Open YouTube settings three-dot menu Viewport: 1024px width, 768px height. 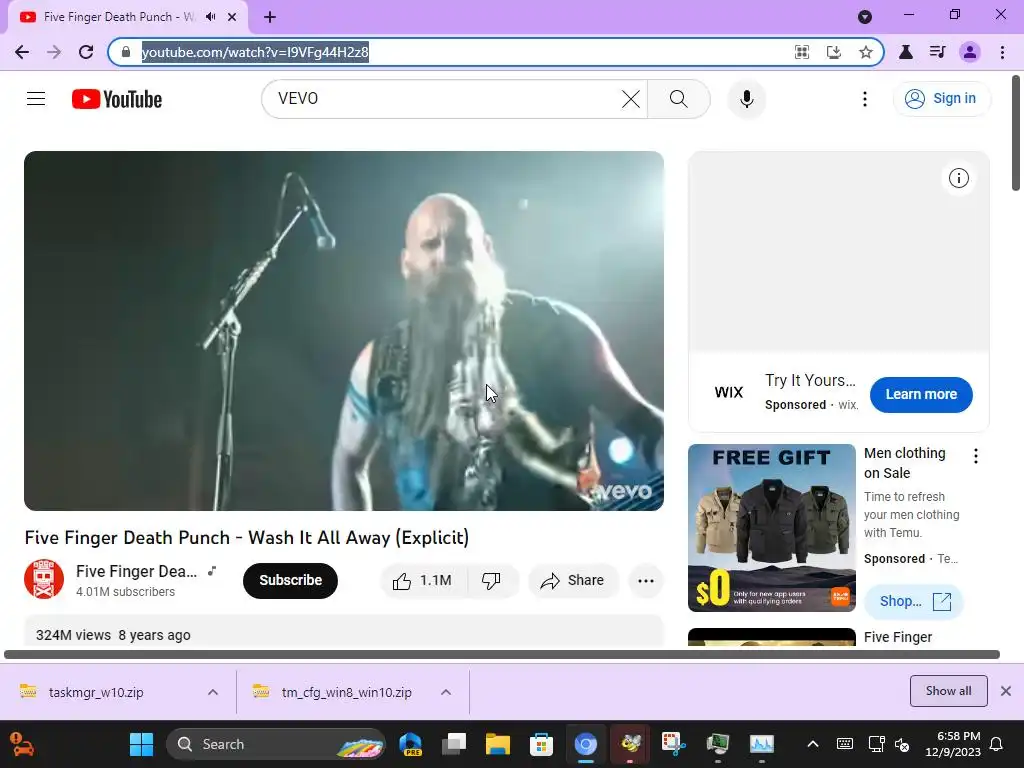pyautogui.click(x=865, y=99)
